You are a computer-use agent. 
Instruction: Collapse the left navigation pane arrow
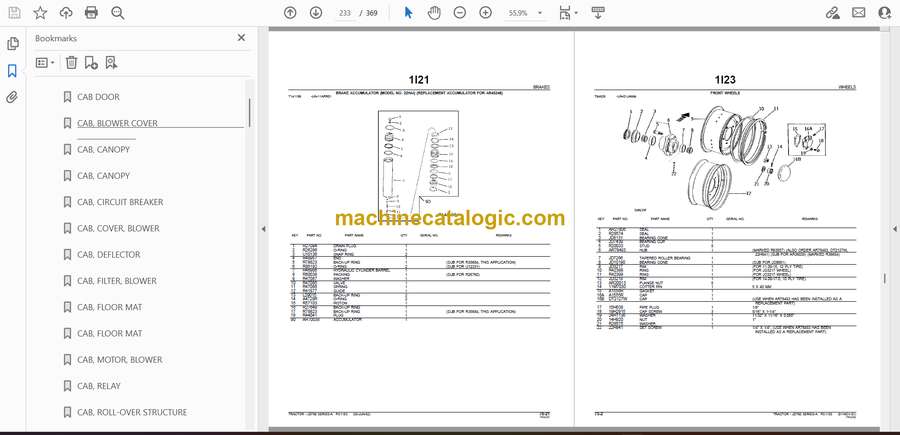click(x=263, y=229)
